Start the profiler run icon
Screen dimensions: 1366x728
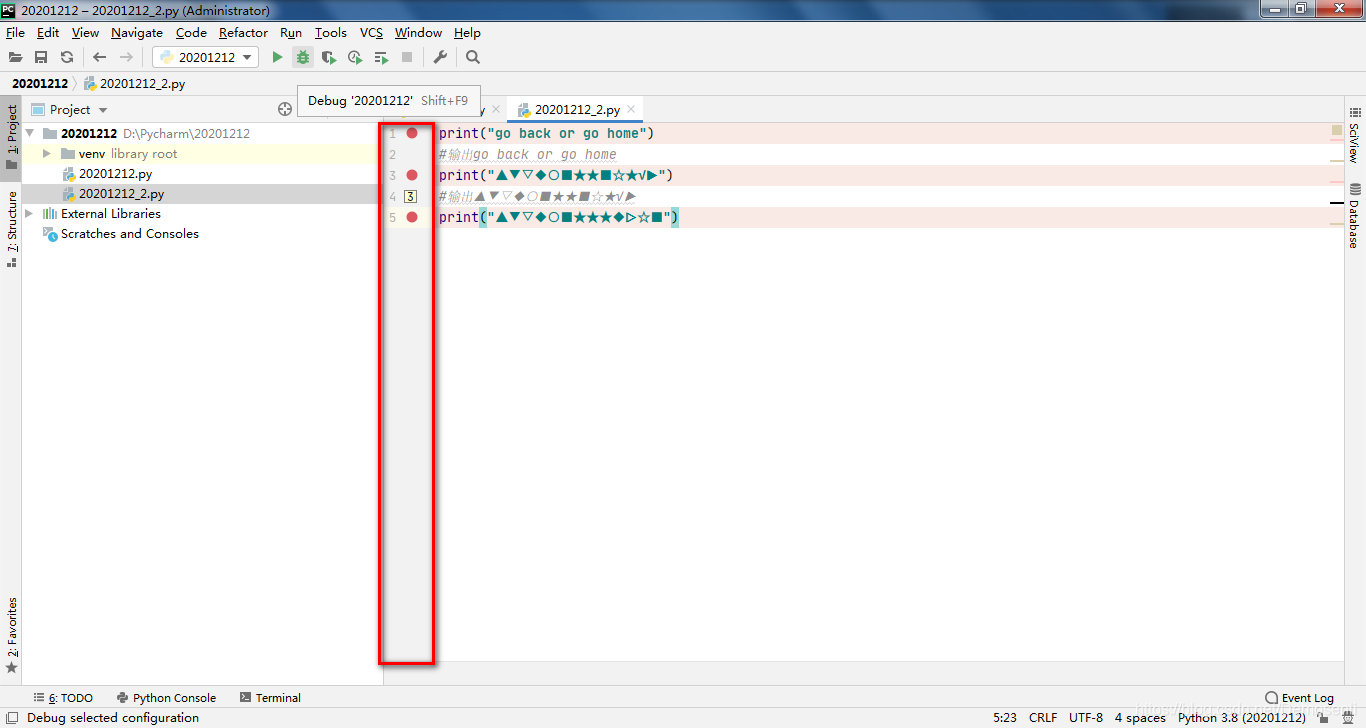click(x=355, y=57)
